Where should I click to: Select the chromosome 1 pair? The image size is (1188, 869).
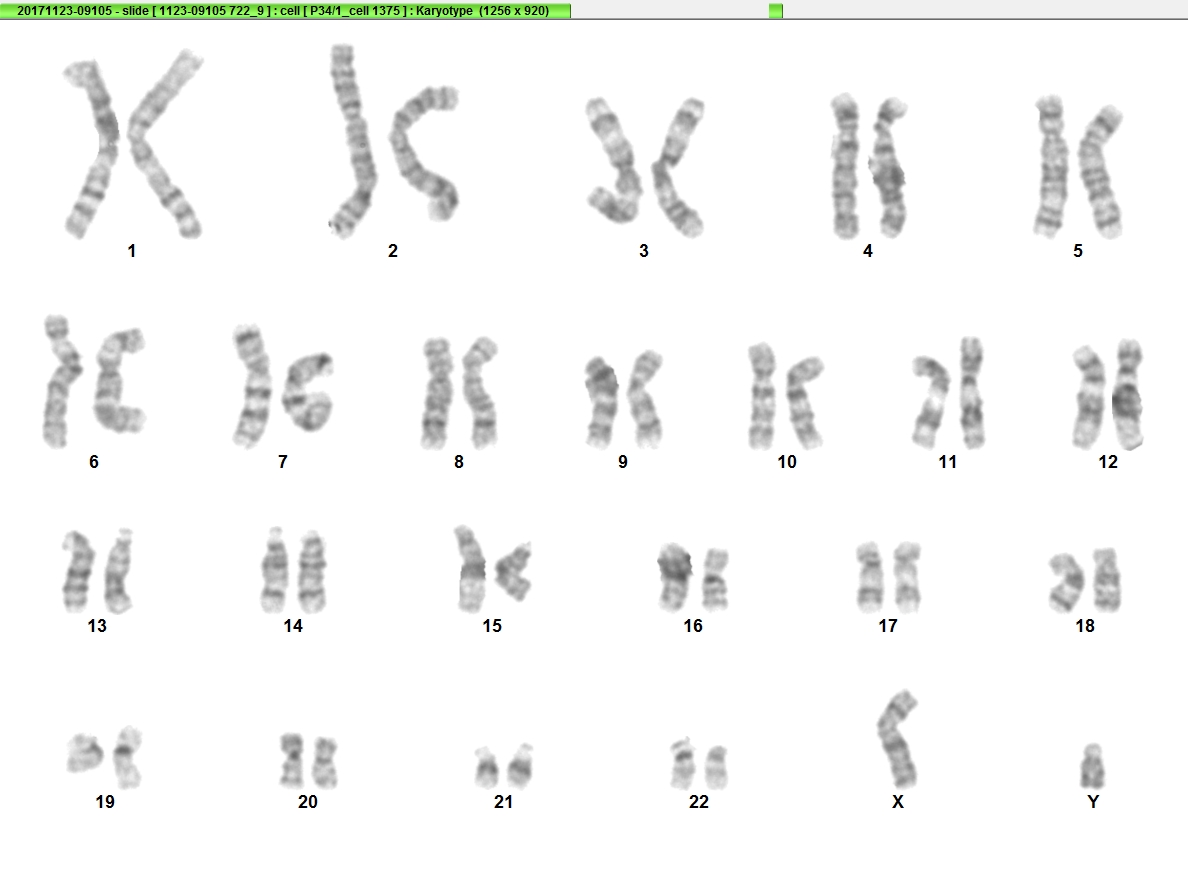pos(133,144)
